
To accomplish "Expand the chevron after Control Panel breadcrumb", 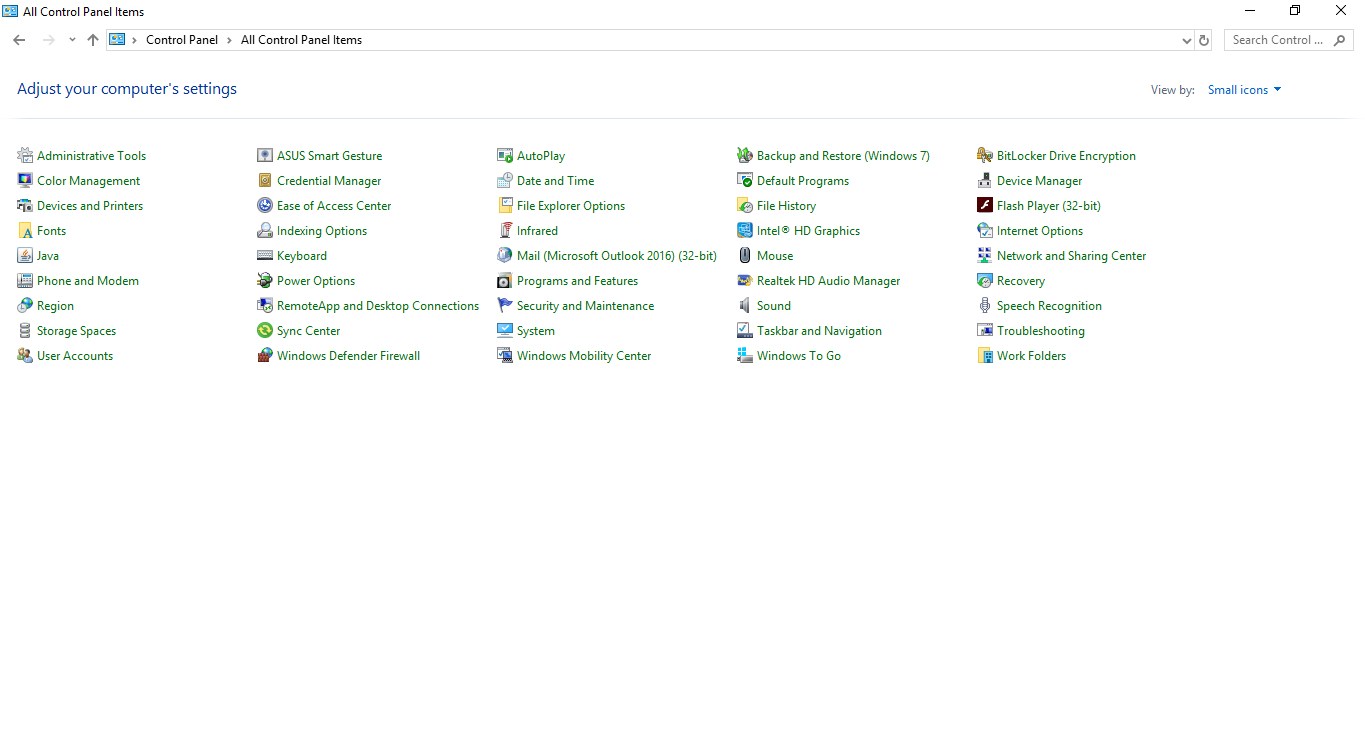I will point(230,40).
